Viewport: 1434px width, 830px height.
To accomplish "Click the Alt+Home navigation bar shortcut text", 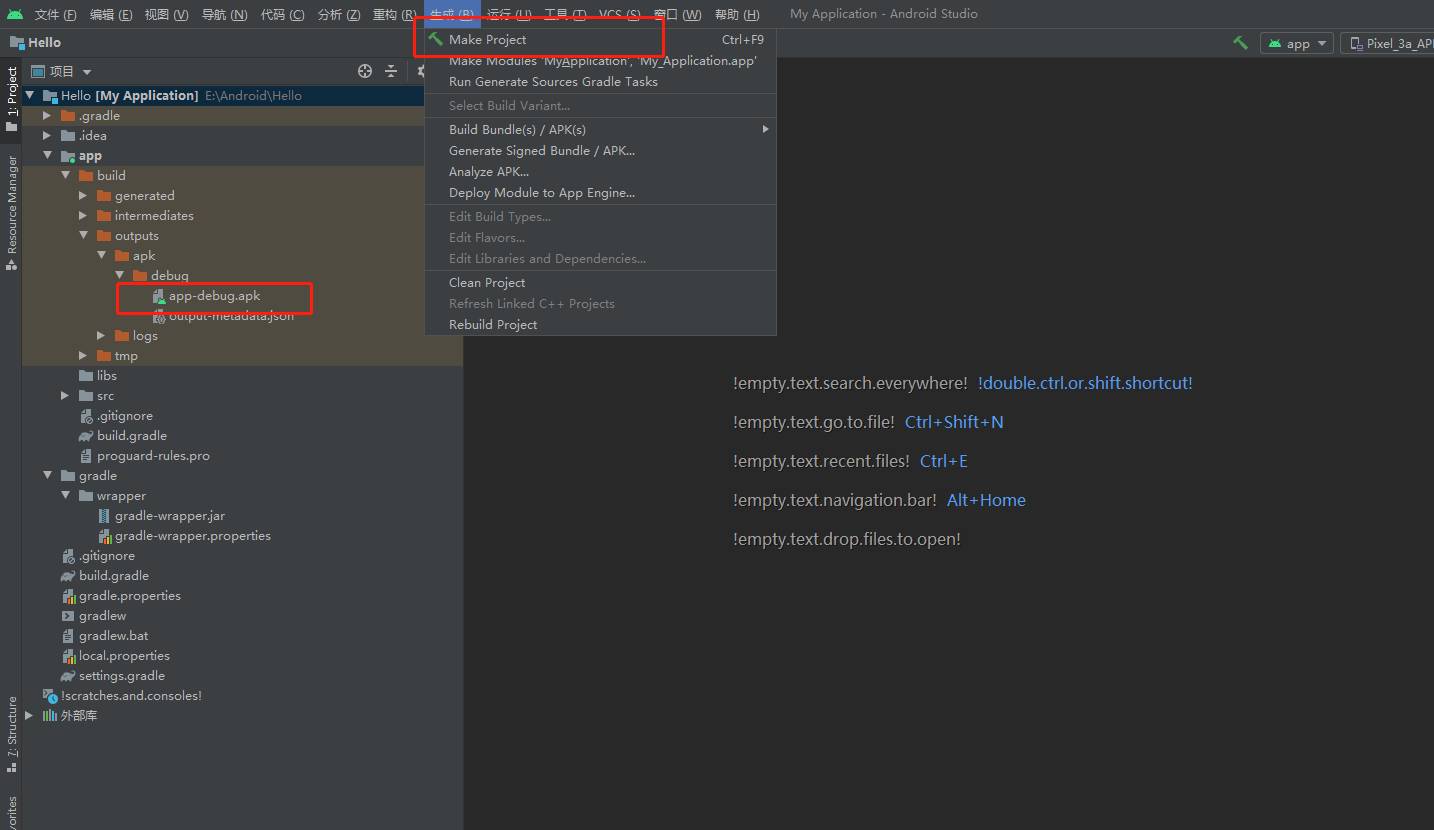I will pos(986,500).
